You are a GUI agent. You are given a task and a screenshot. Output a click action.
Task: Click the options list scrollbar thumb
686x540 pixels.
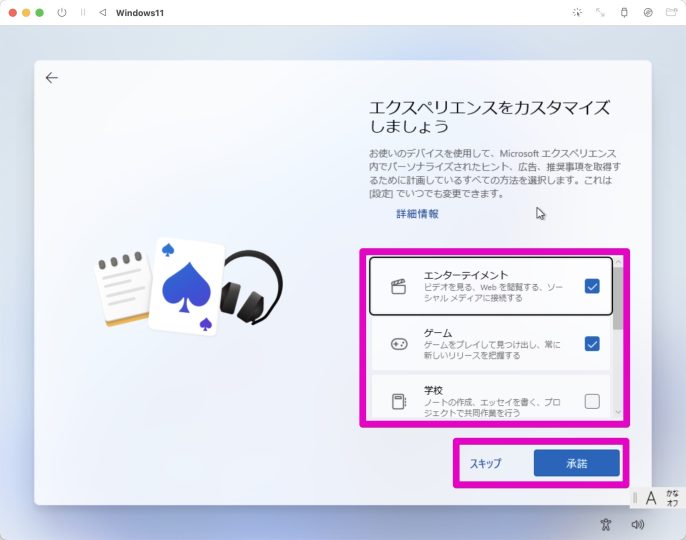(618, 298)
